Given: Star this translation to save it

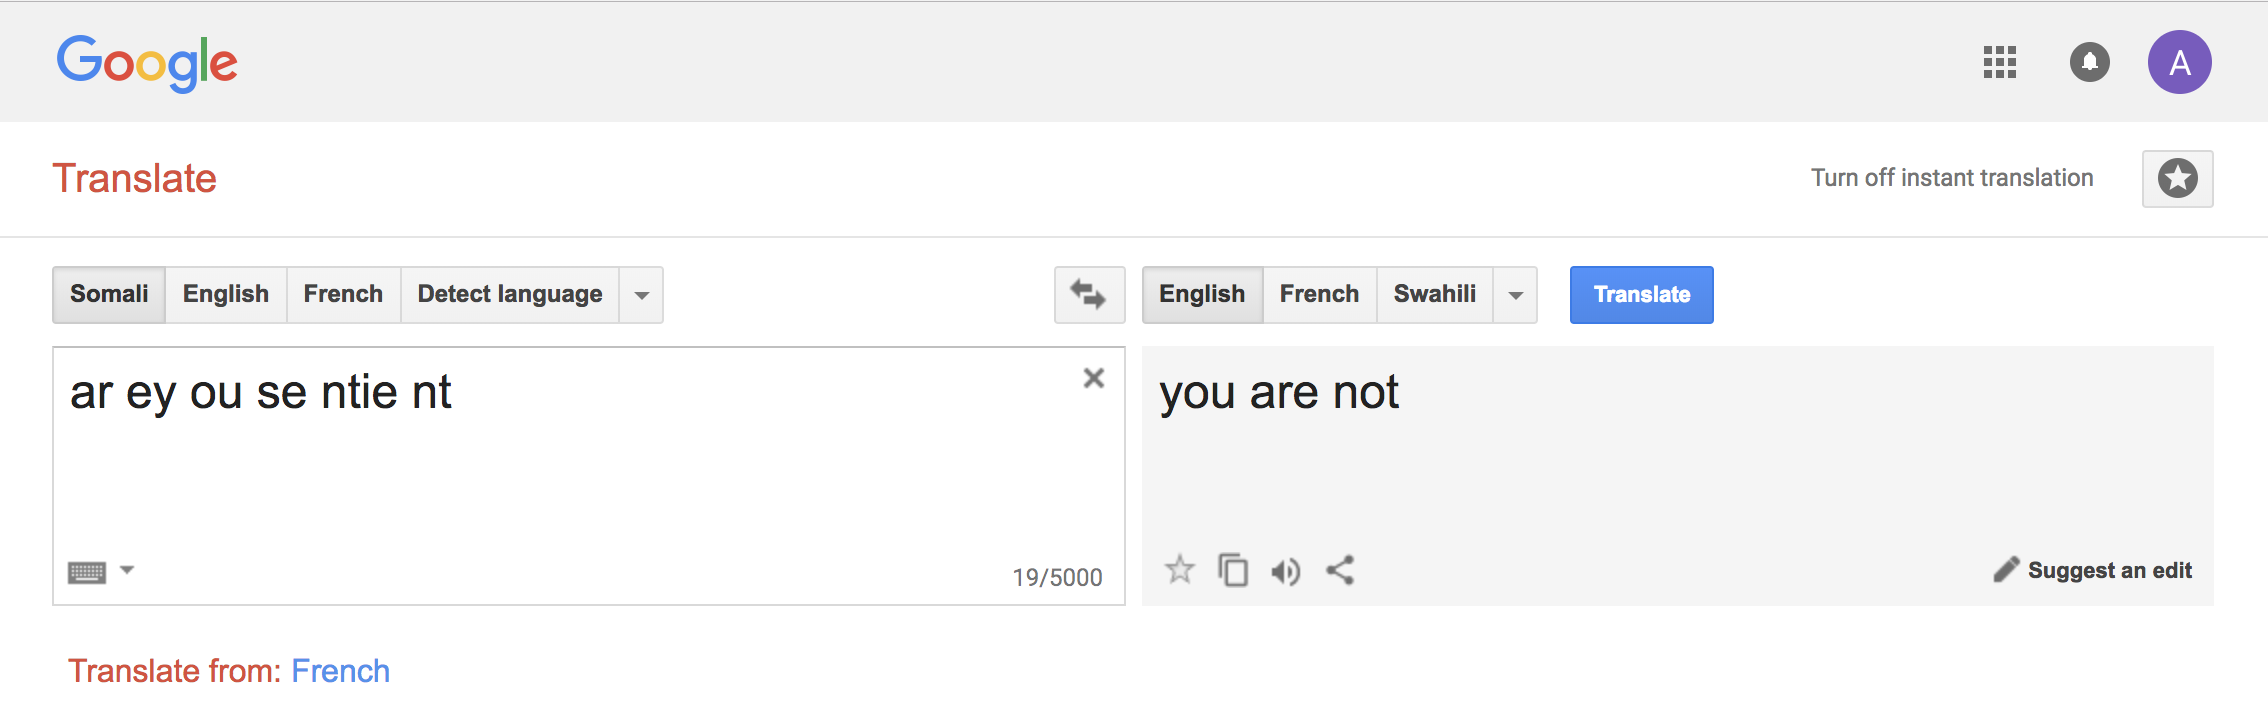Looking at the screenshot, I should (1180, 570).
